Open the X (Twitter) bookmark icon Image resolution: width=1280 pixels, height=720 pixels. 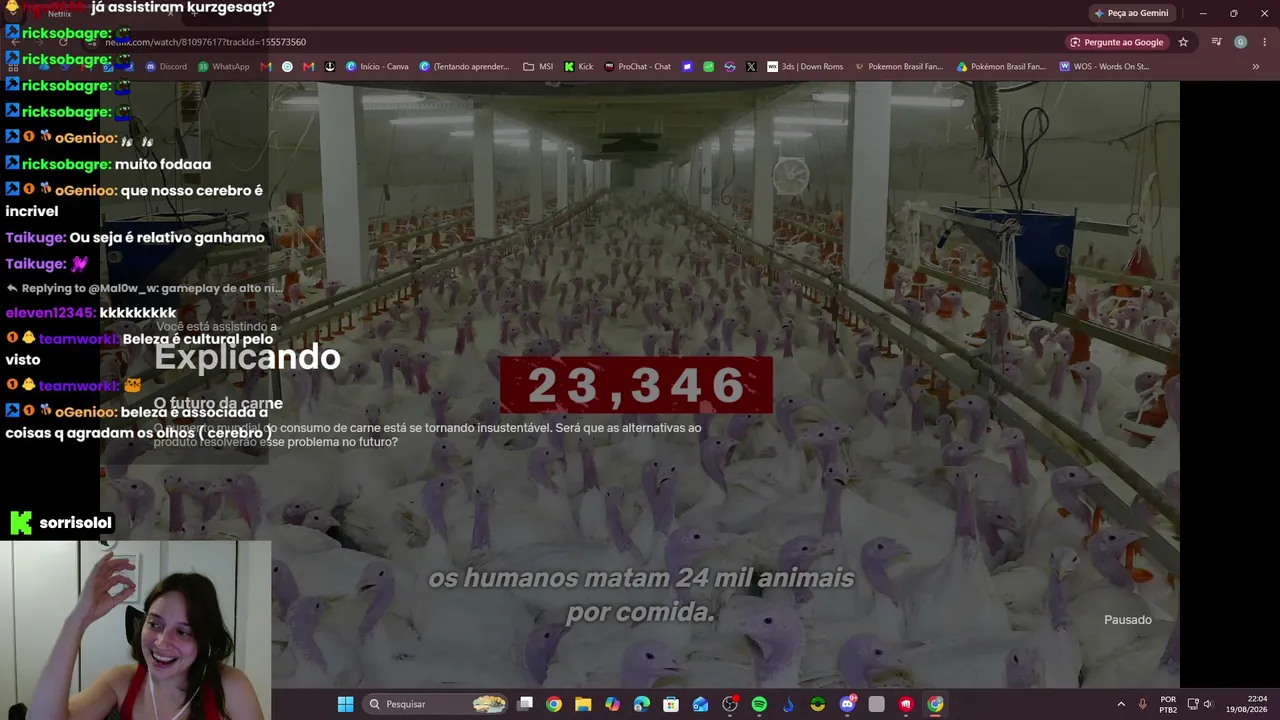pos(751,67)
